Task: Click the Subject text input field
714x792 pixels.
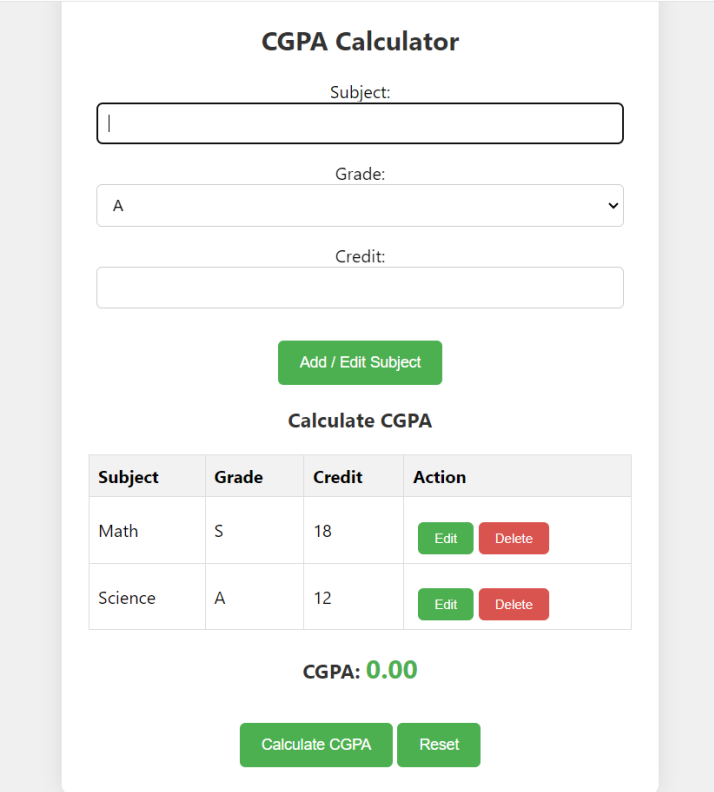Action: [360, 123]
